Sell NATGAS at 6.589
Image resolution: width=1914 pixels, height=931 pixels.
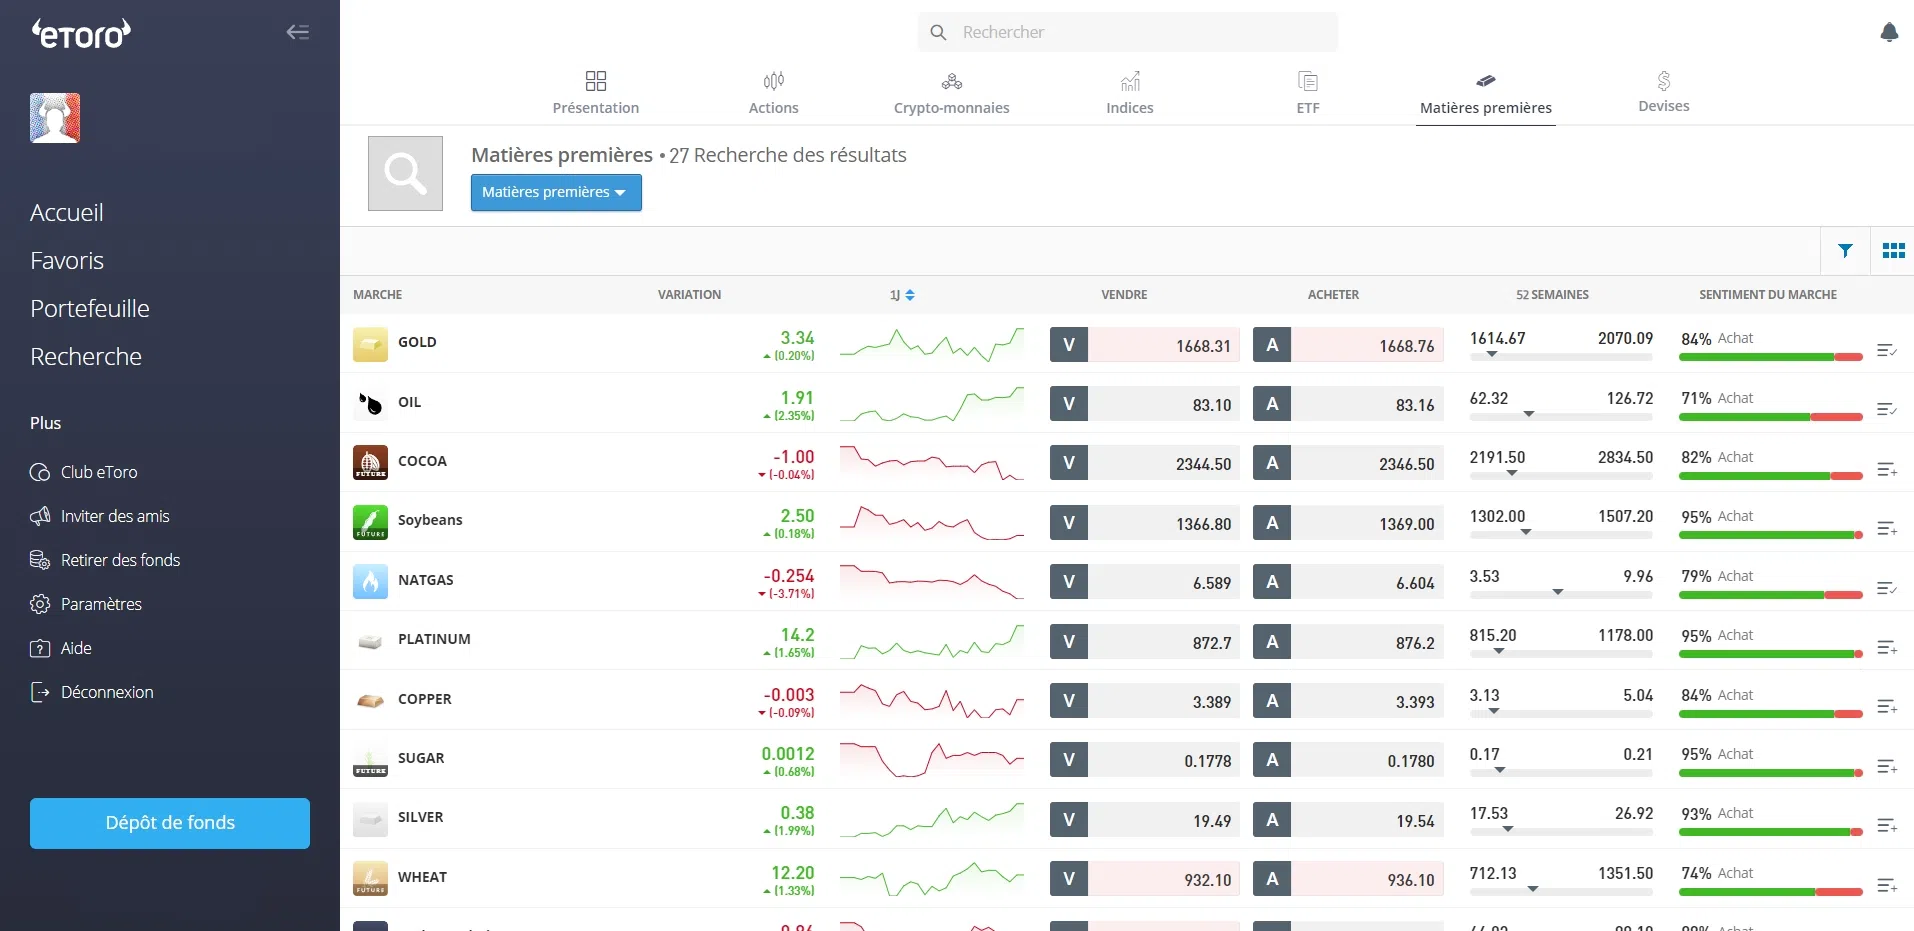[x=1145, y=582]
